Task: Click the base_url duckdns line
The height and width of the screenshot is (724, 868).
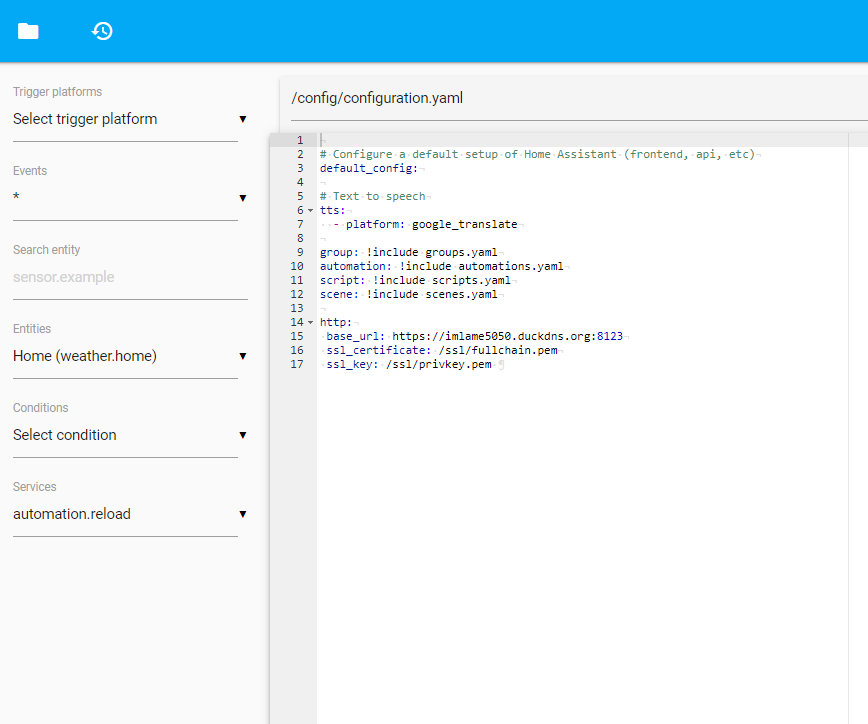Action: click(474, 337)
